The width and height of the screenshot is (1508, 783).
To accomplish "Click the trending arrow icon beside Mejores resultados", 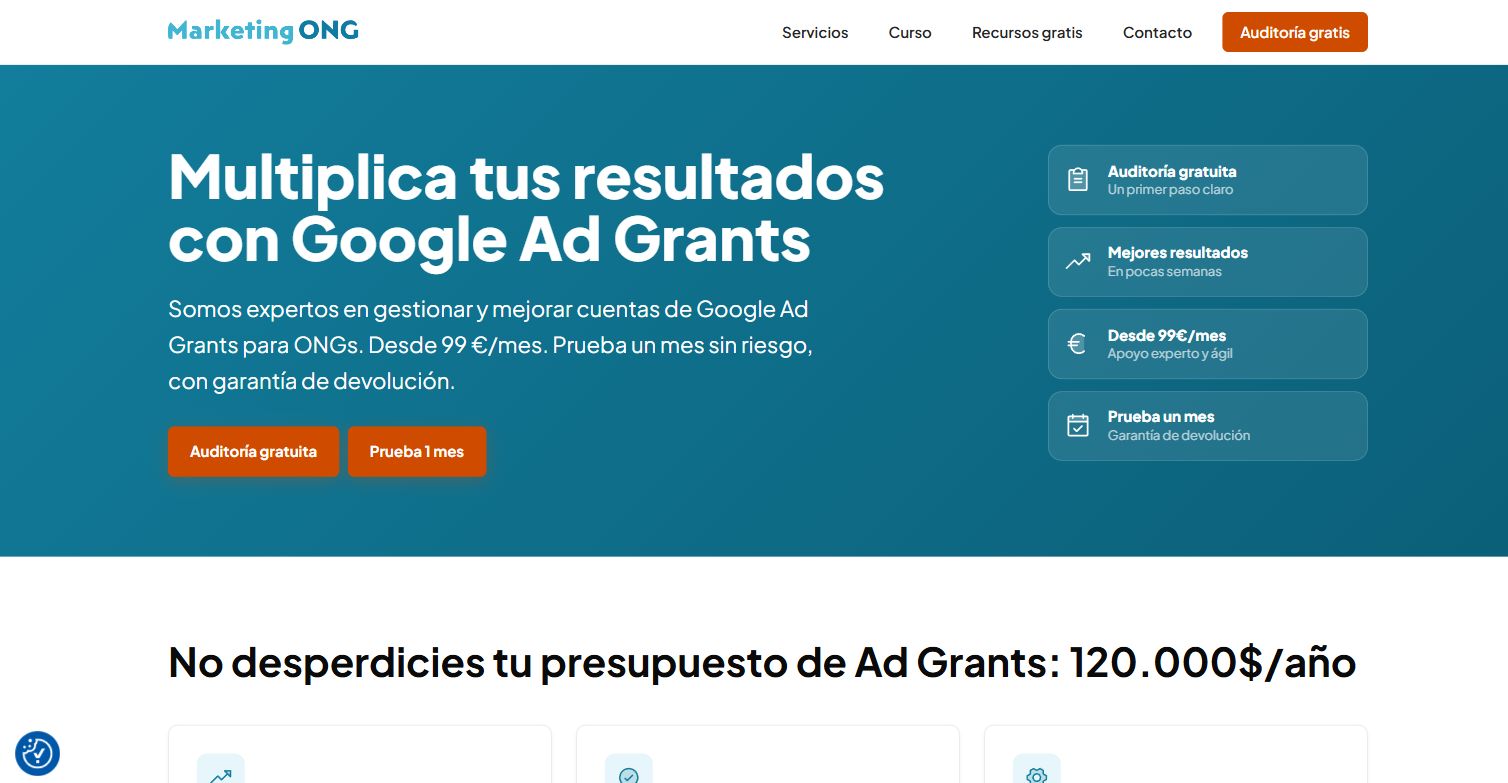I will coord(1078,262).
